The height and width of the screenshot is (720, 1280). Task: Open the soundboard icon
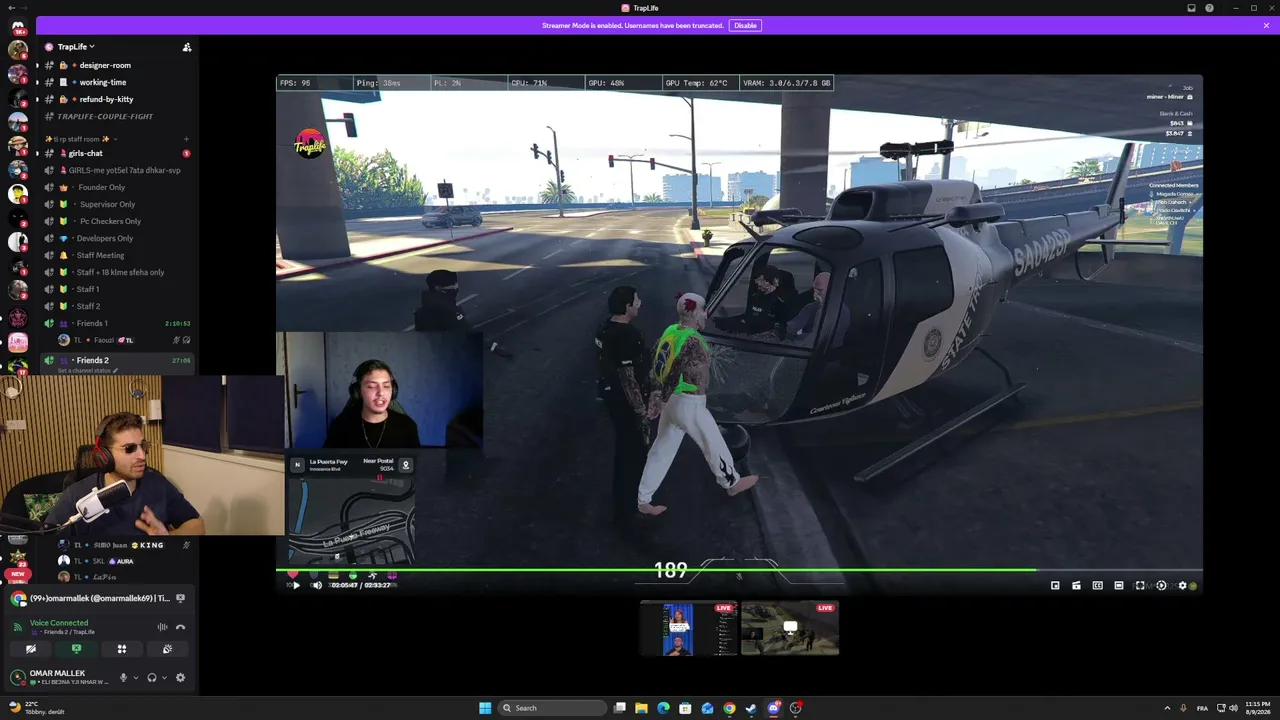tap(167, 649)
